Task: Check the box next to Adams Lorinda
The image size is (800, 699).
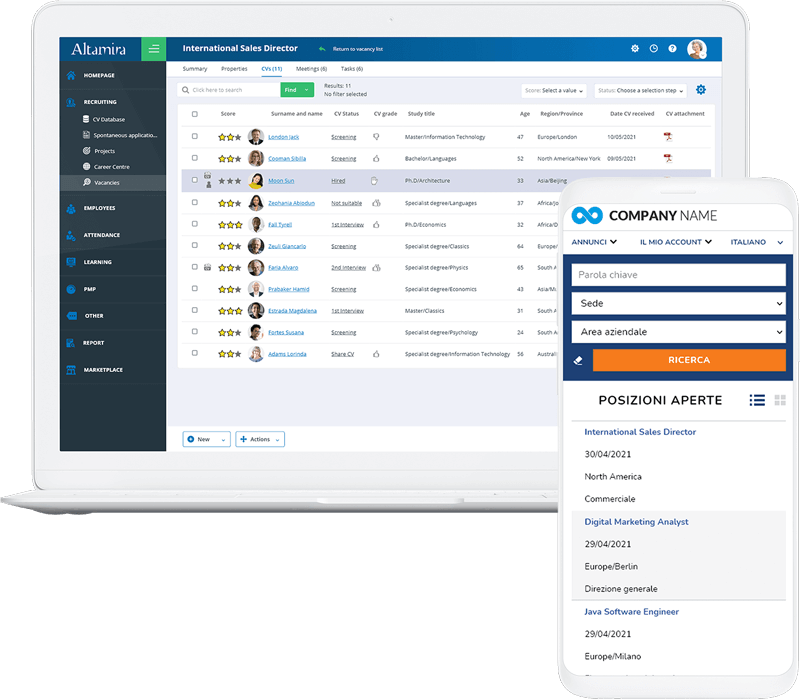Action: (194, 353)
